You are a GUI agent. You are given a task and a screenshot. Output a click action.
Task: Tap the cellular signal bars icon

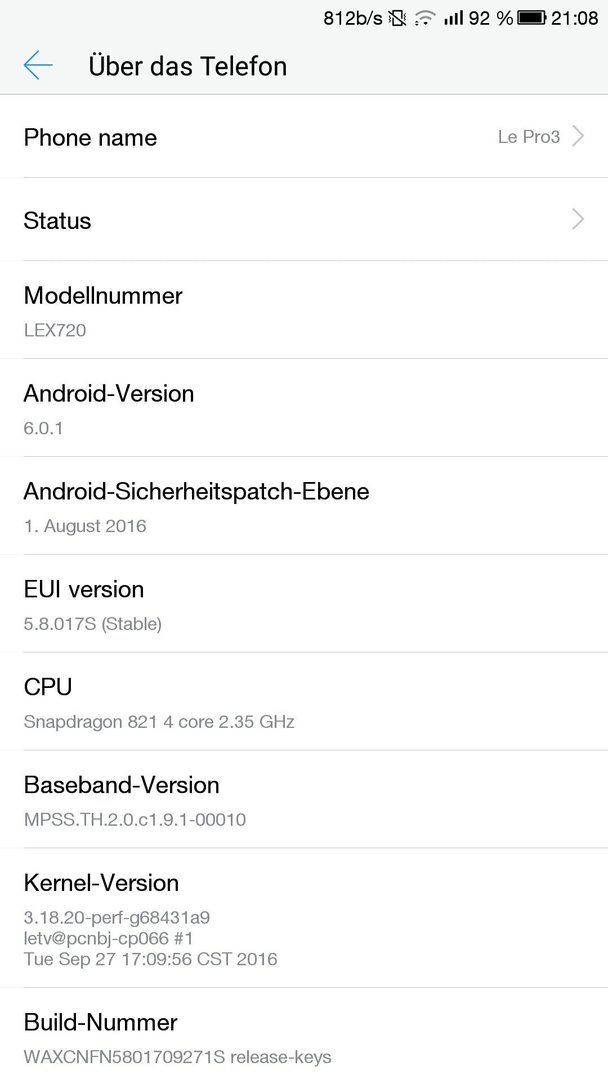(453, 18)
